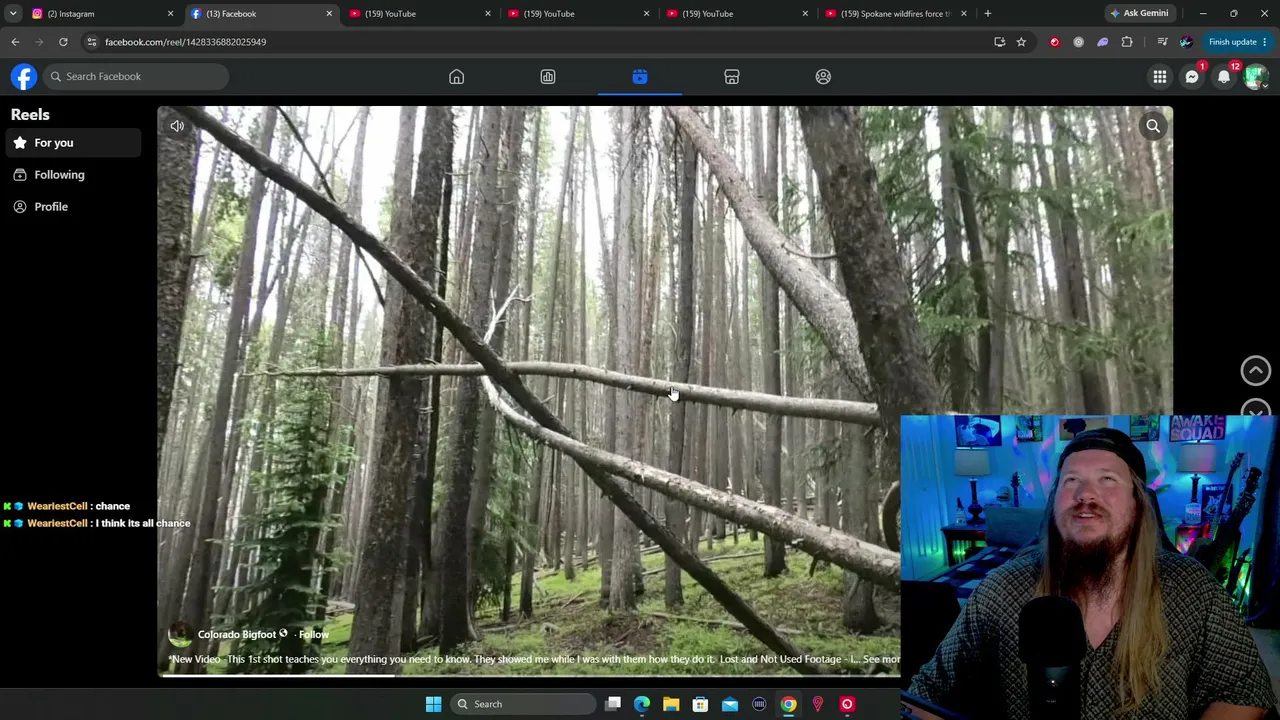This screenshot has height=720, width=1280.
Task: Open the second Facebook nav icon beside Home
Action: (x=548, y=77)
